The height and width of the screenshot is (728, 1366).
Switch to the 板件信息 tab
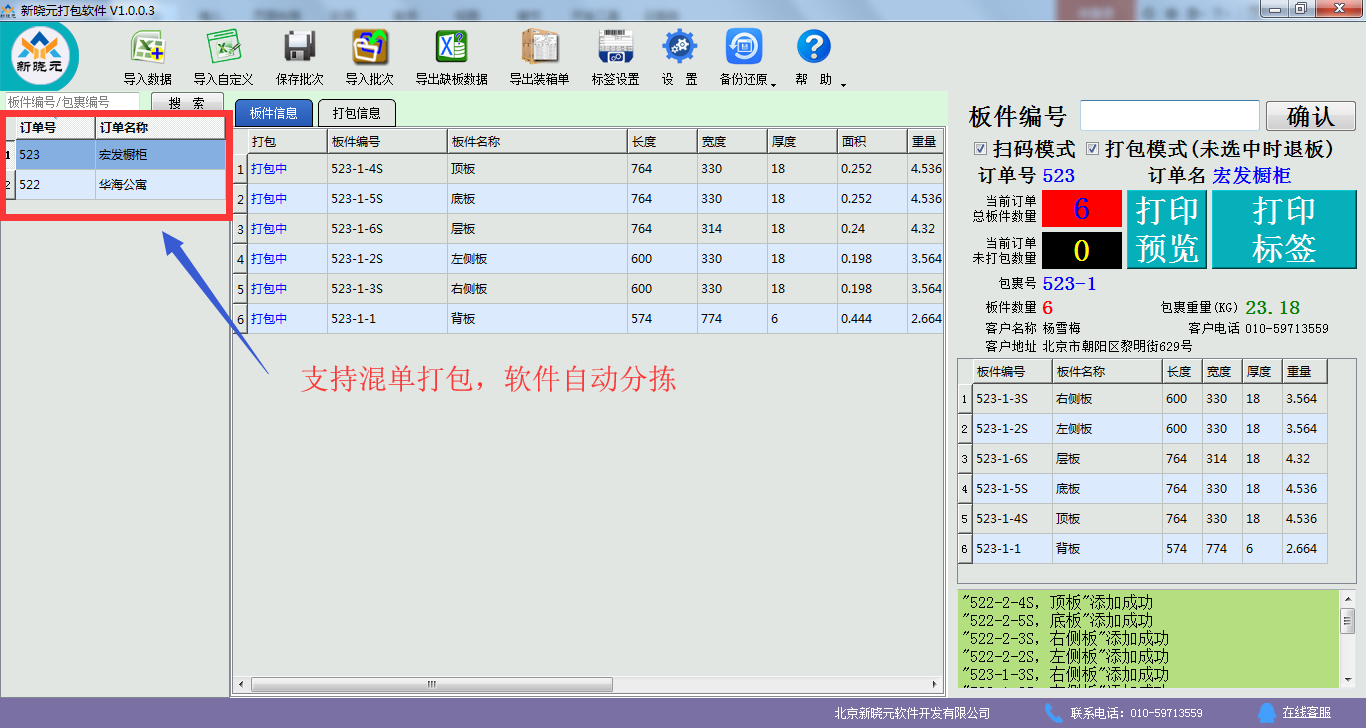point(274,113)
